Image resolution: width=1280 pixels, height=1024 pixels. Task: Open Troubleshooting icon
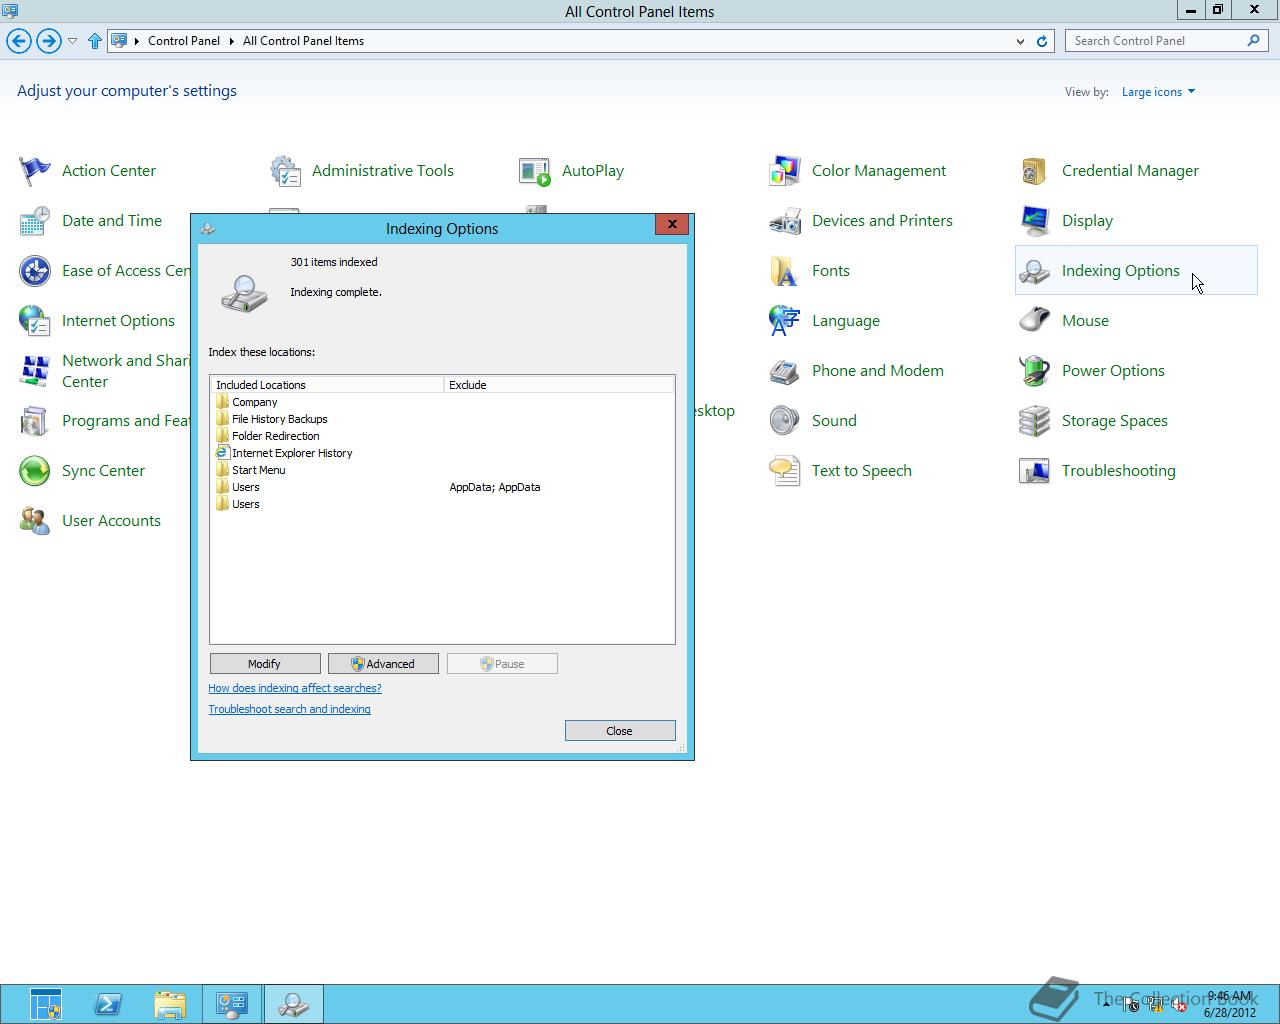point(1035,471)
